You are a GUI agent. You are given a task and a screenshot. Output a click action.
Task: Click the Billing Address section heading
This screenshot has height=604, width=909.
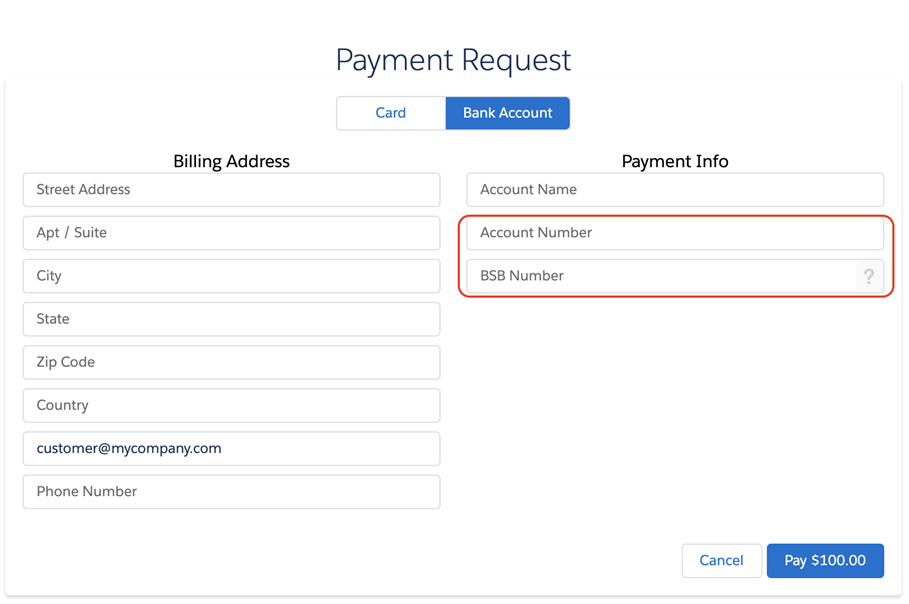coord(231,161)
